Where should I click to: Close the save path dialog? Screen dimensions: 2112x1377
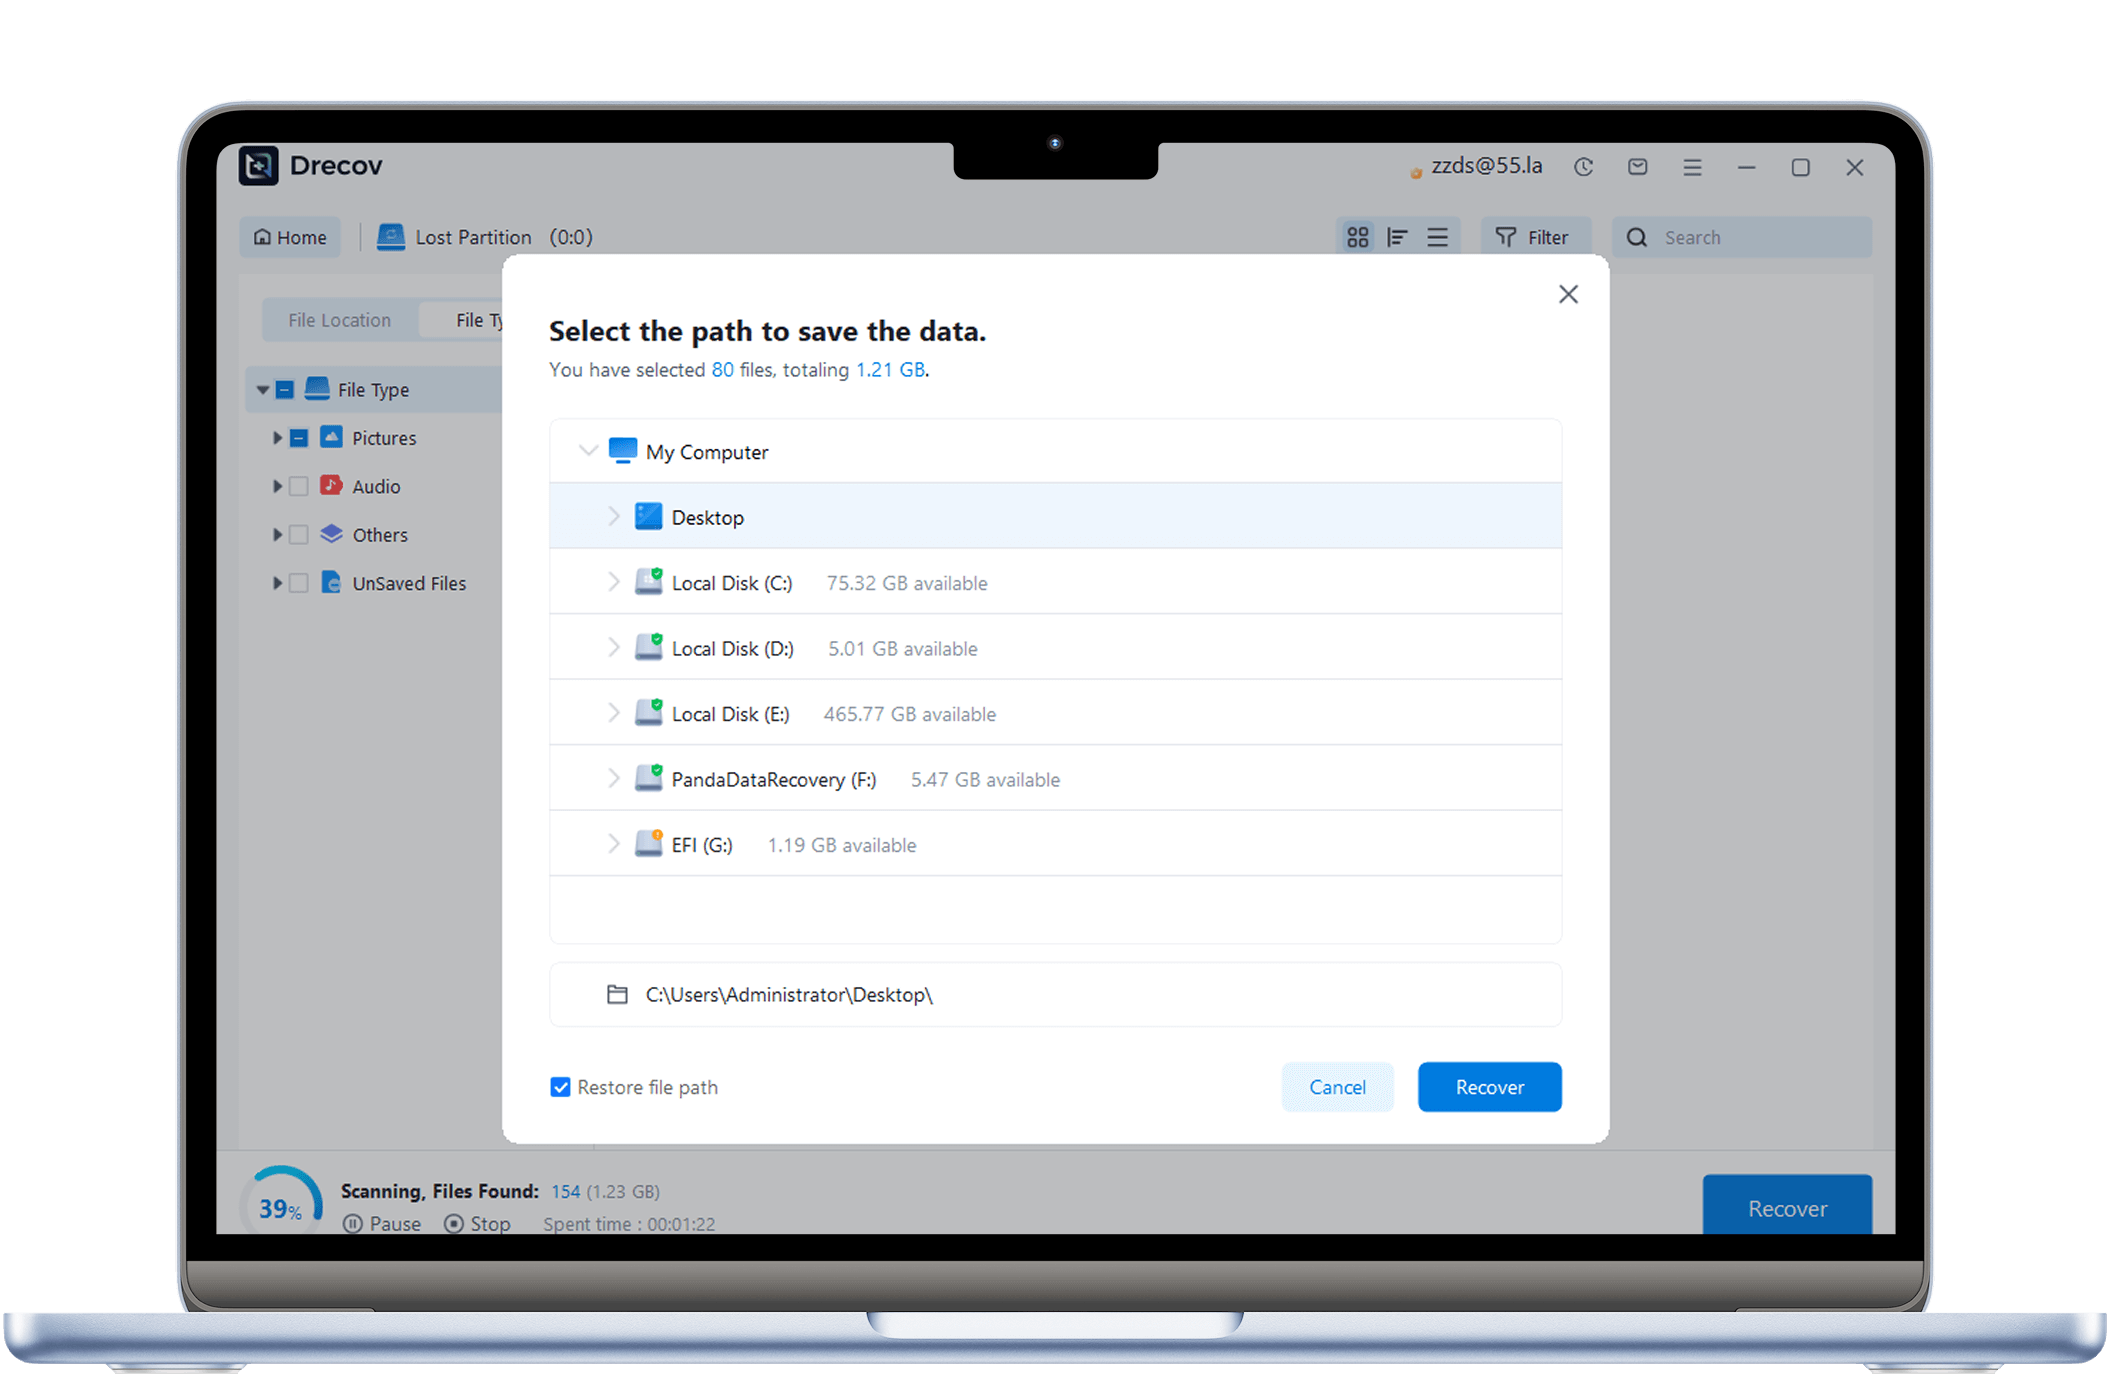point(1568,294)
